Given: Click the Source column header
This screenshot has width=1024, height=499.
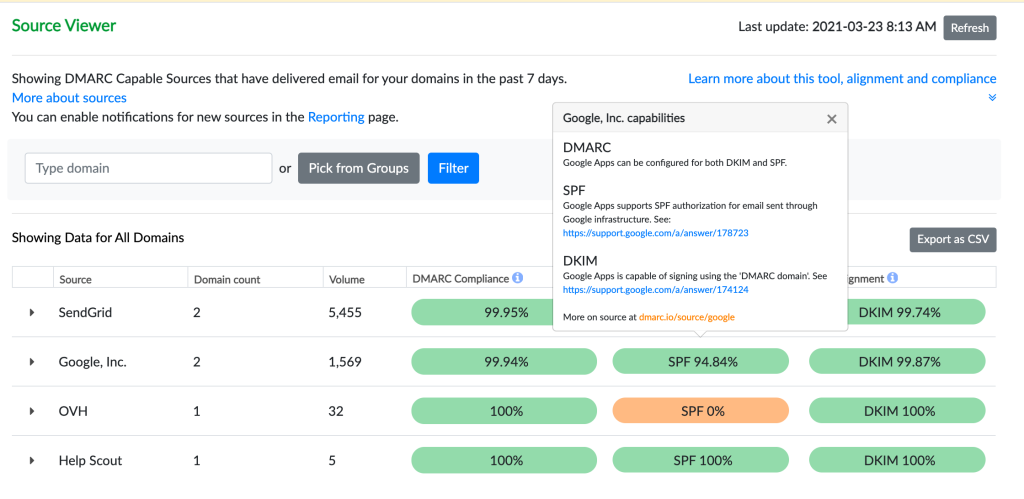Looking at the screenshot, I should tap(75, 280).
